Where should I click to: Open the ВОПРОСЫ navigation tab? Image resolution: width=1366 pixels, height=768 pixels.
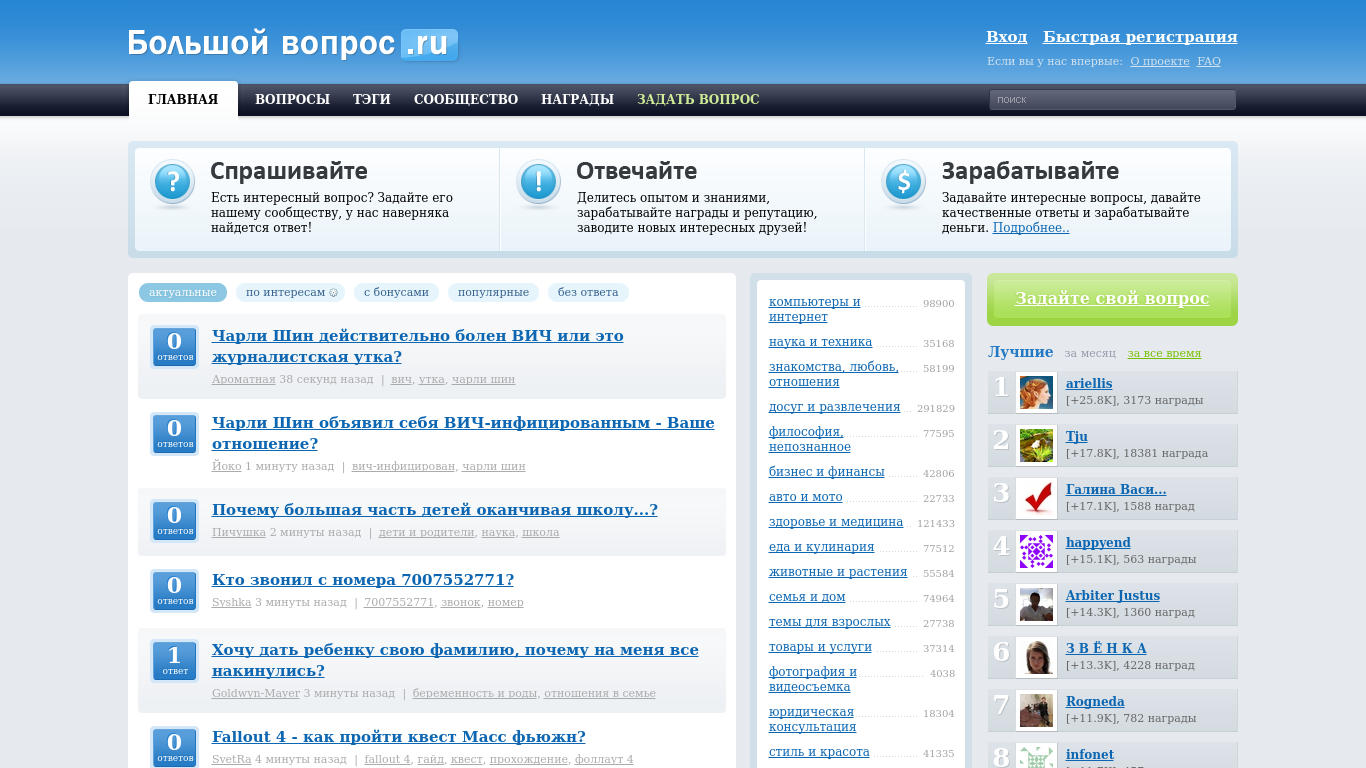coord(292,99)
